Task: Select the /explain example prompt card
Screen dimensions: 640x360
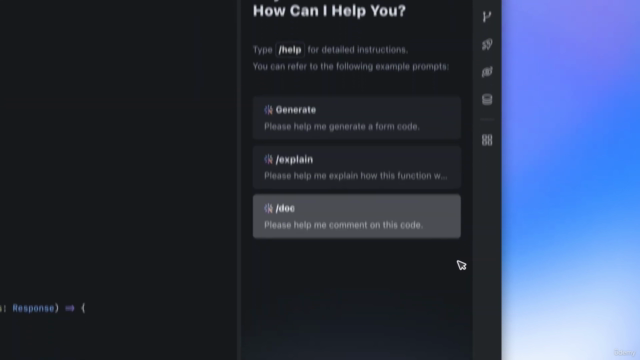Action: tap(357, 167)
